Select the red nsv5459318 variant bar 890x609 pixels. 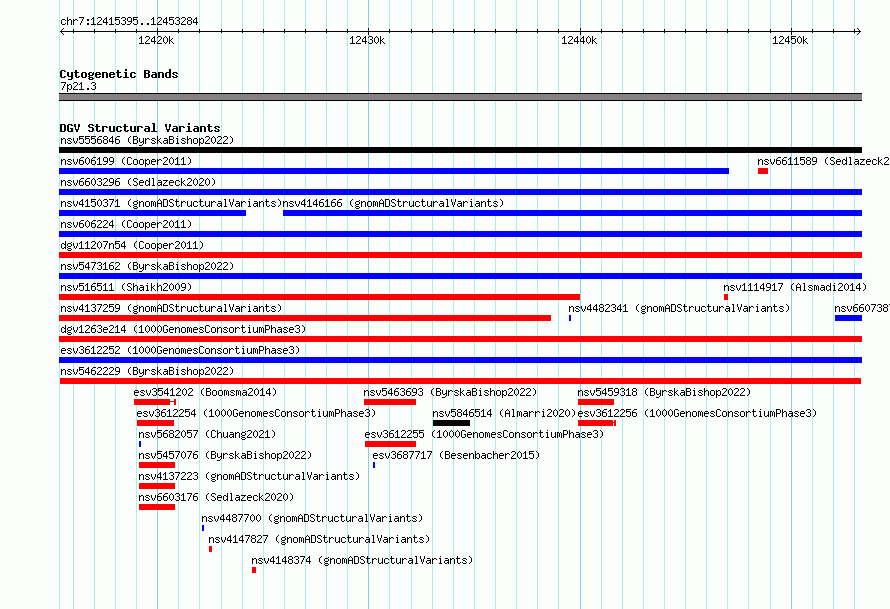click(596, 402)
